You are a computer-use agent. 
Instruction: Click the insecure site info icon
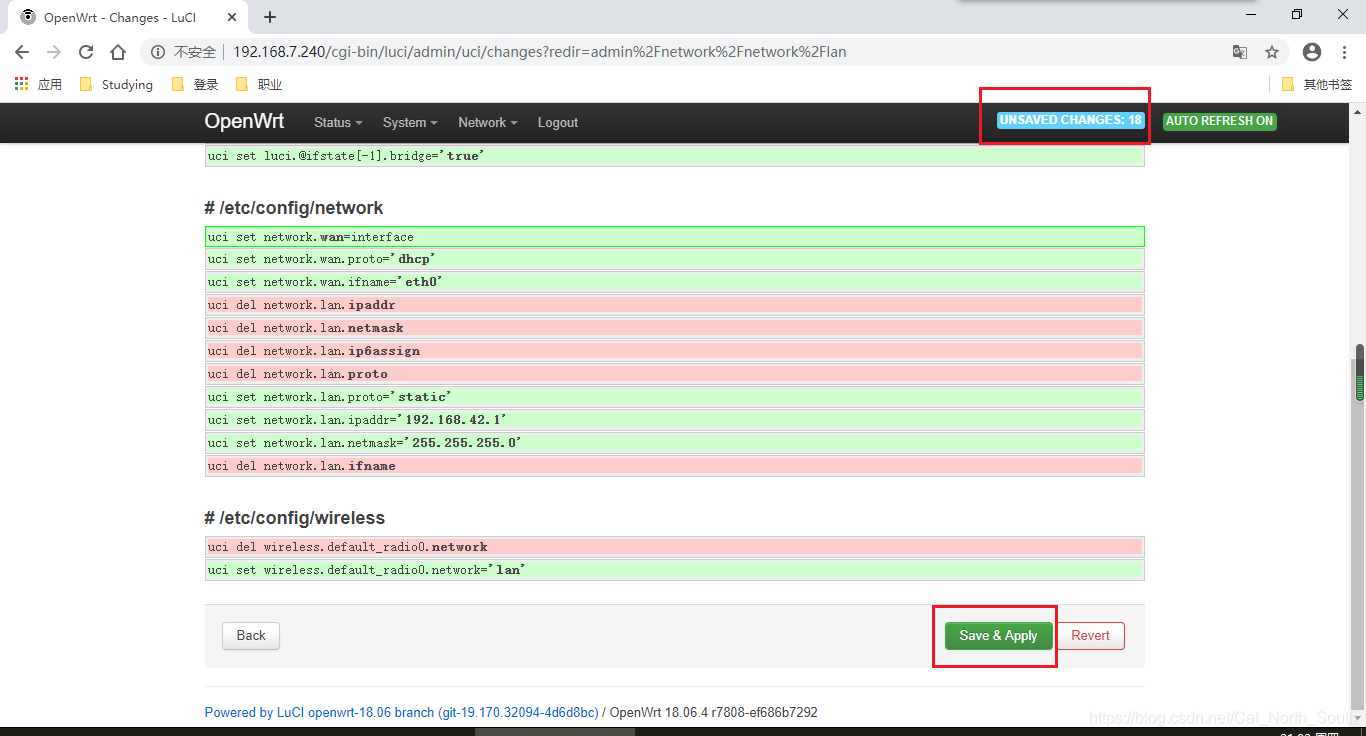click(x=158, y=52)
